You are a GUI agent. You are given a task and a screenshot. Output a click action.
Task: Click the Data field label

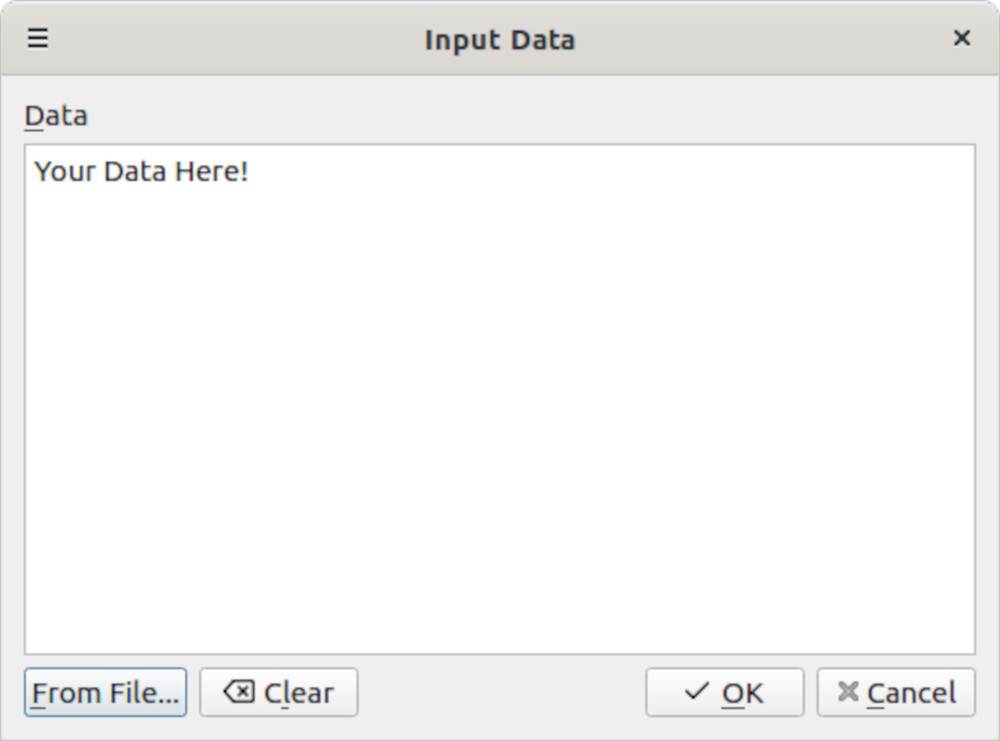click(x=56, y=116)
